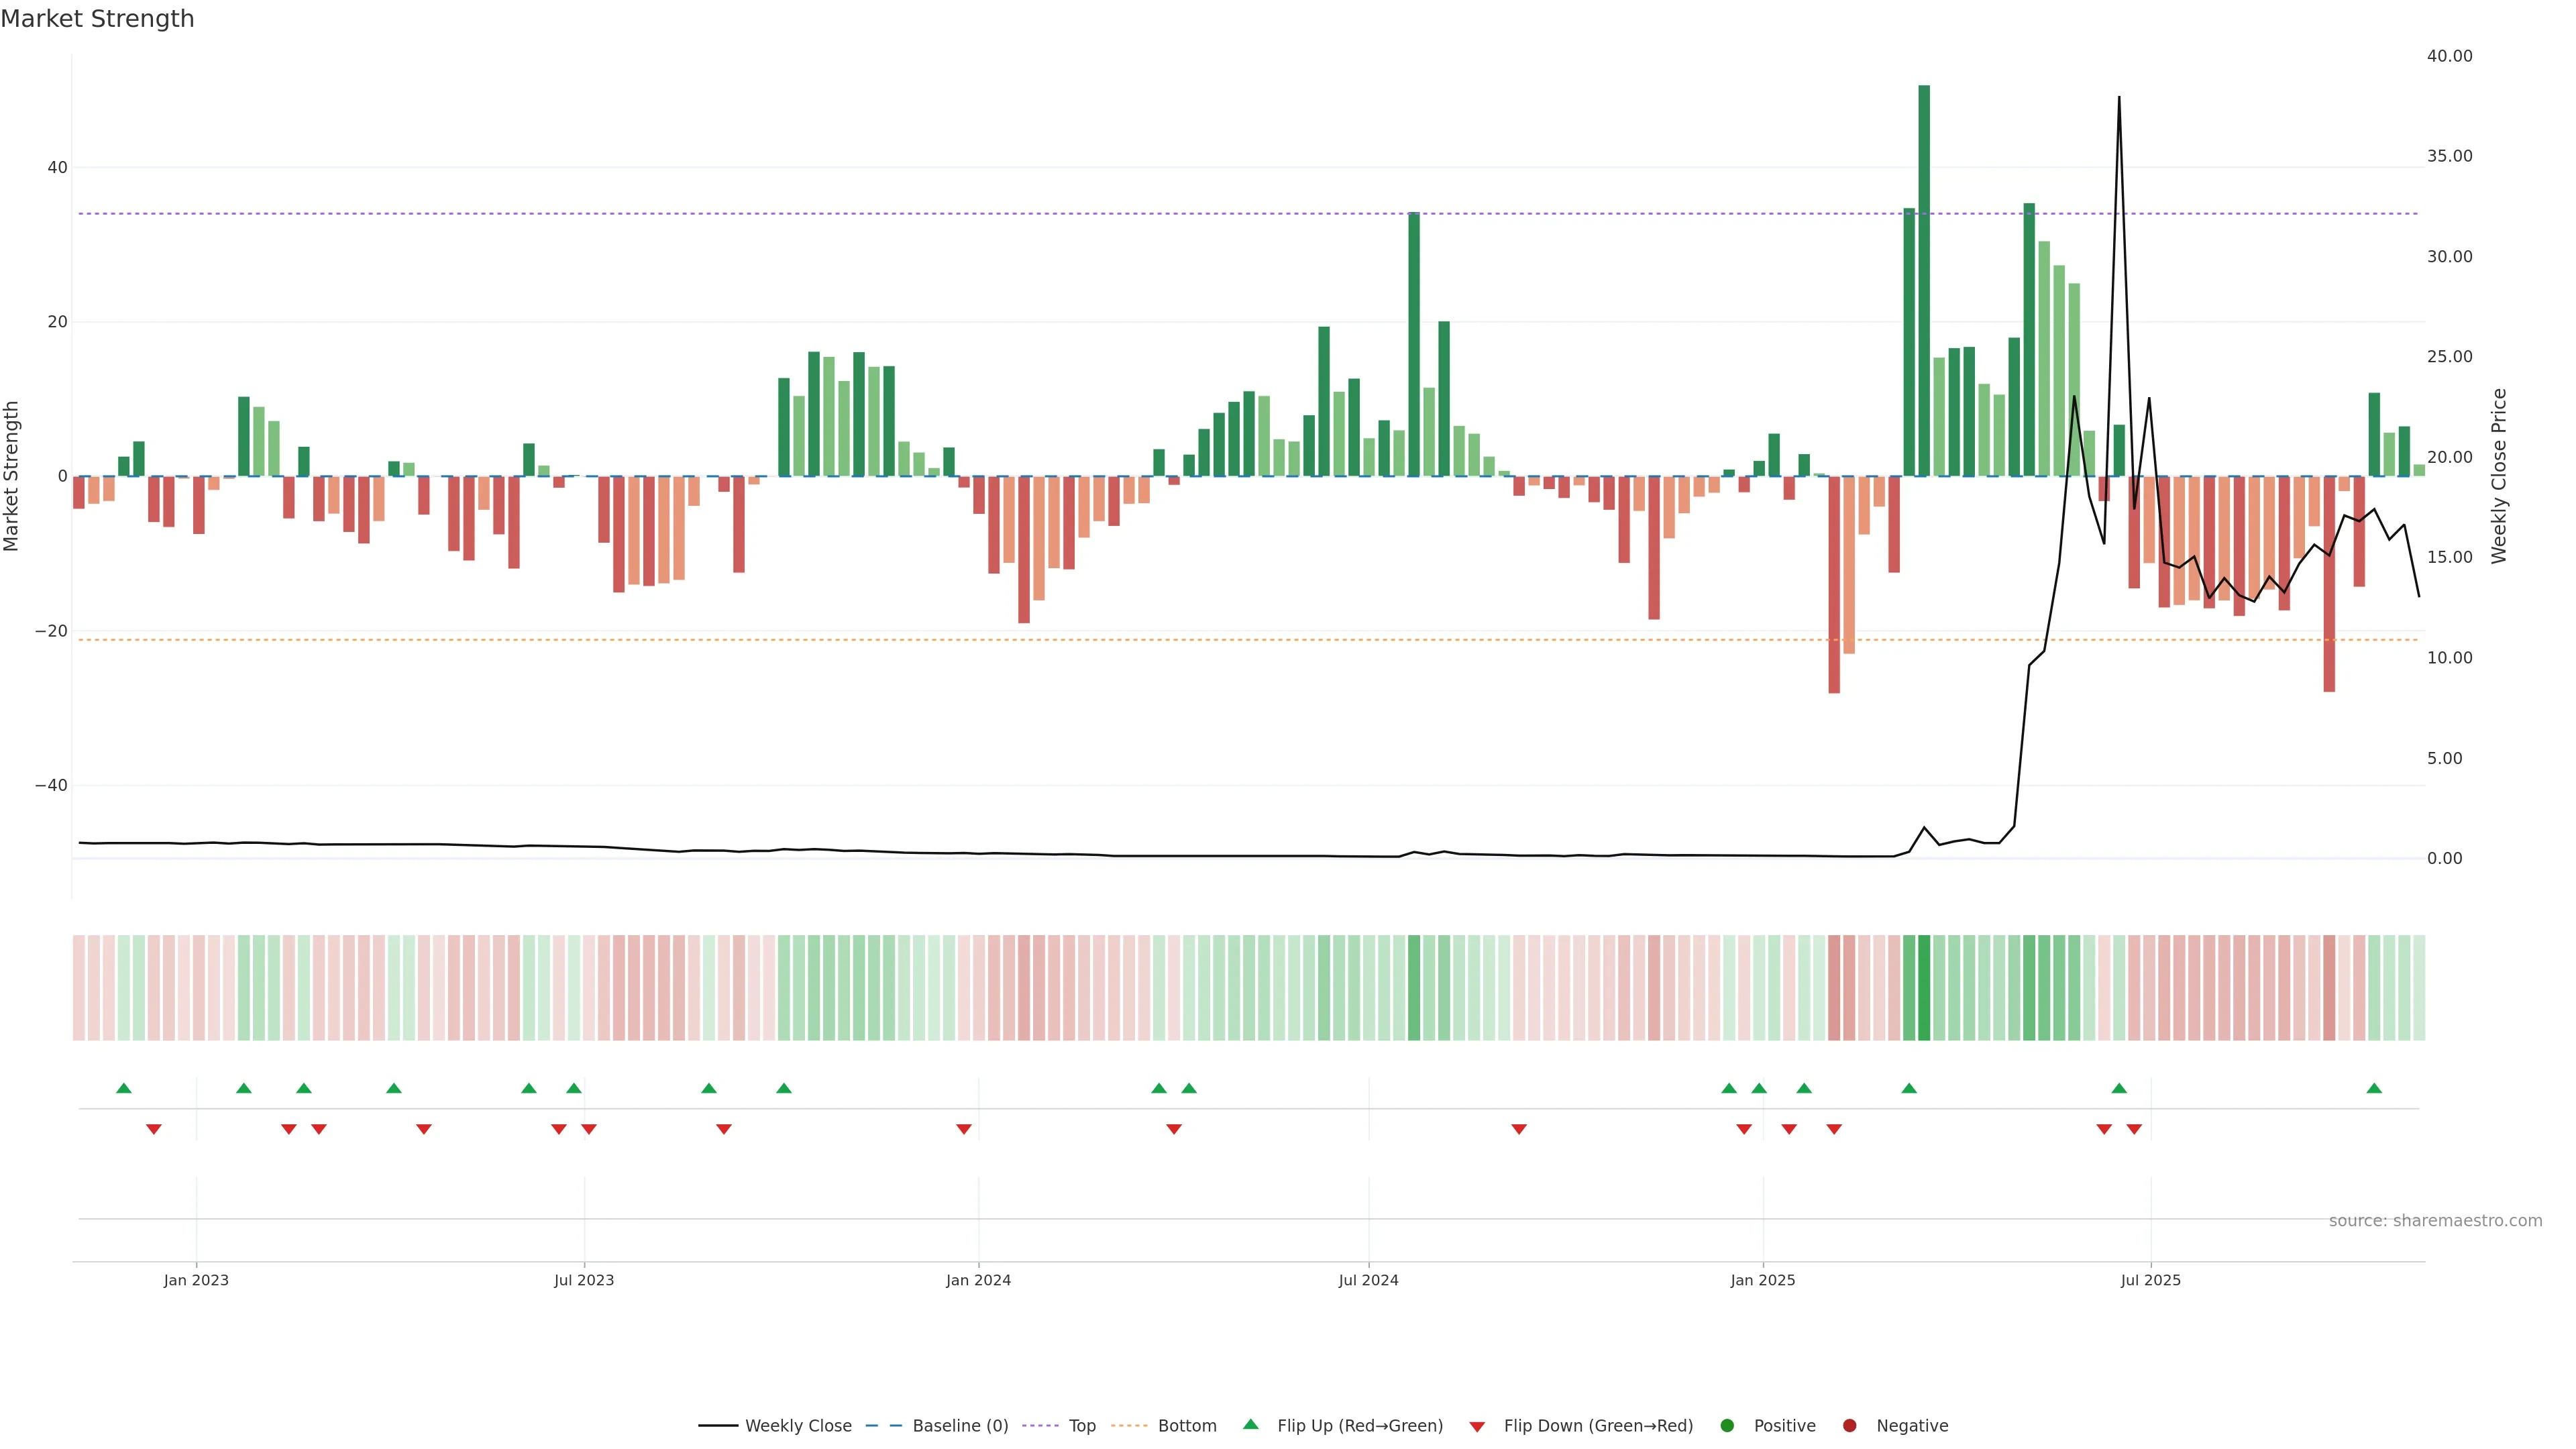The height and width of the screenshot is (1449, 2576).
Task: Click the Jan 2023 axis label
Action: click(x=196, y=1280)
